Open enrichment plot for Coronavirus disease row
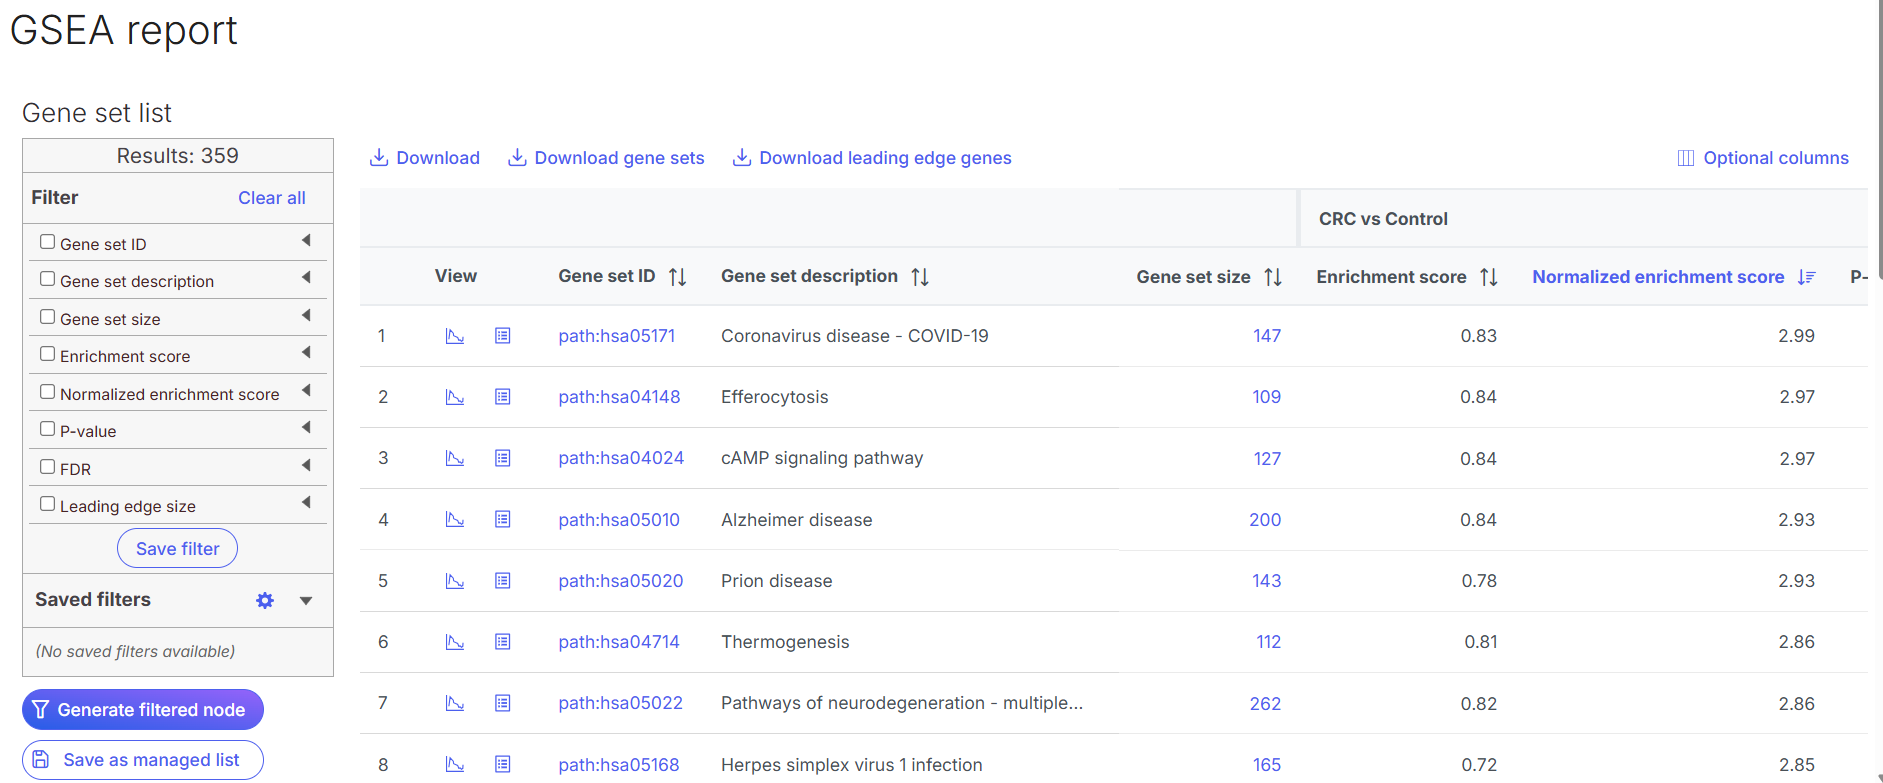The width and height of the screenshot is (1883, 783). 454,336
